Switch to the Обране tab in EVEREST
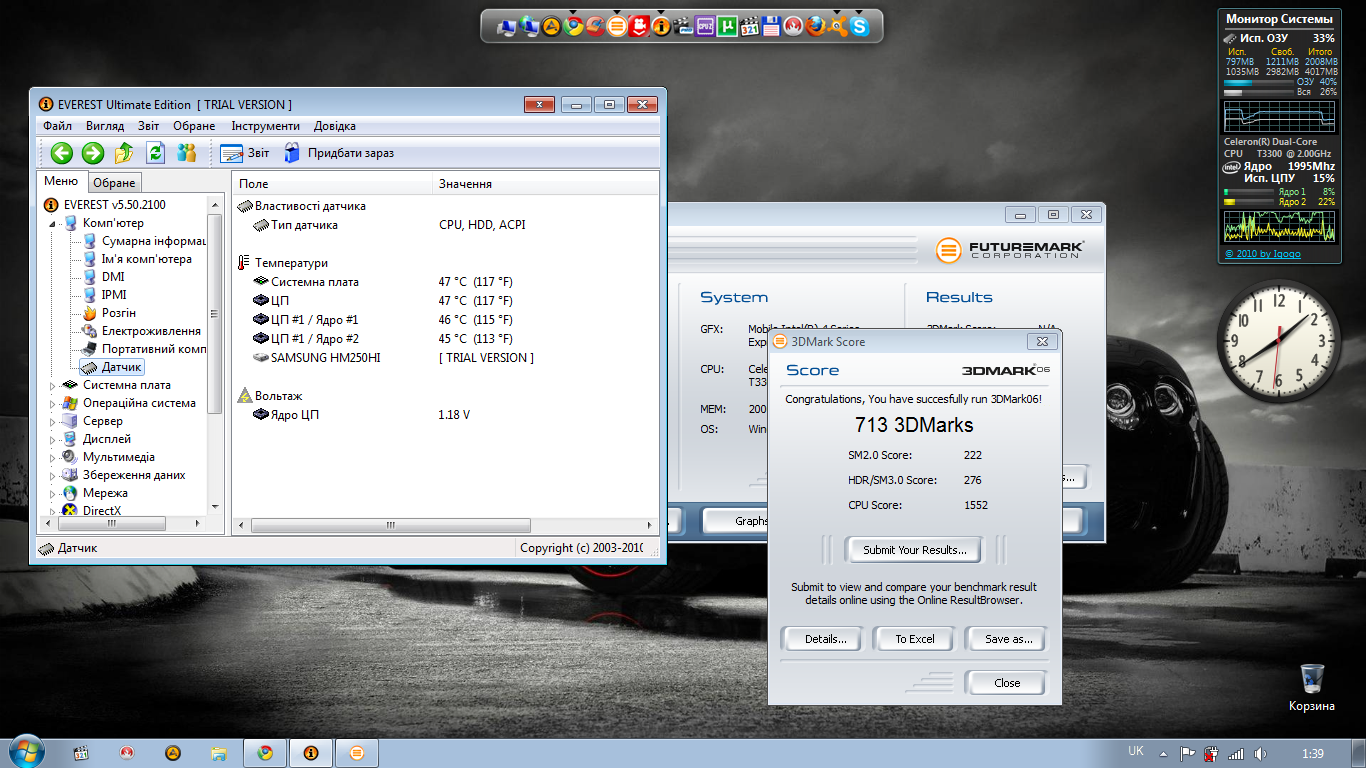This screenshot has width=1366, height=768. [x=114, y=183]
